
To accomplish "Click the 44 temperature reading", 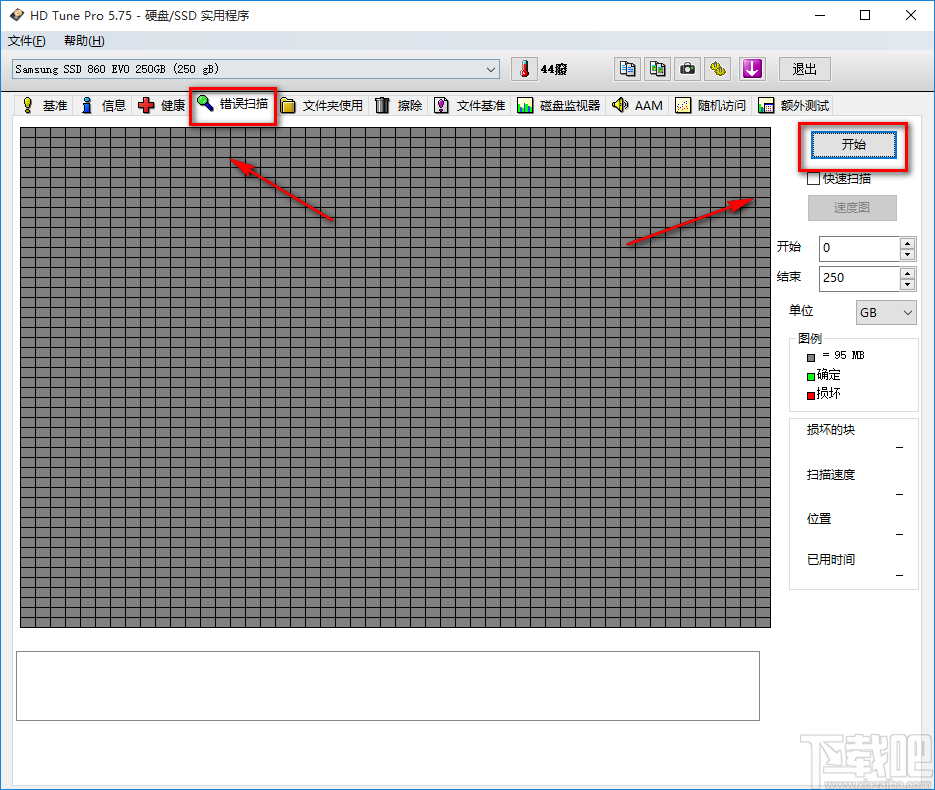I will [554, 70].
